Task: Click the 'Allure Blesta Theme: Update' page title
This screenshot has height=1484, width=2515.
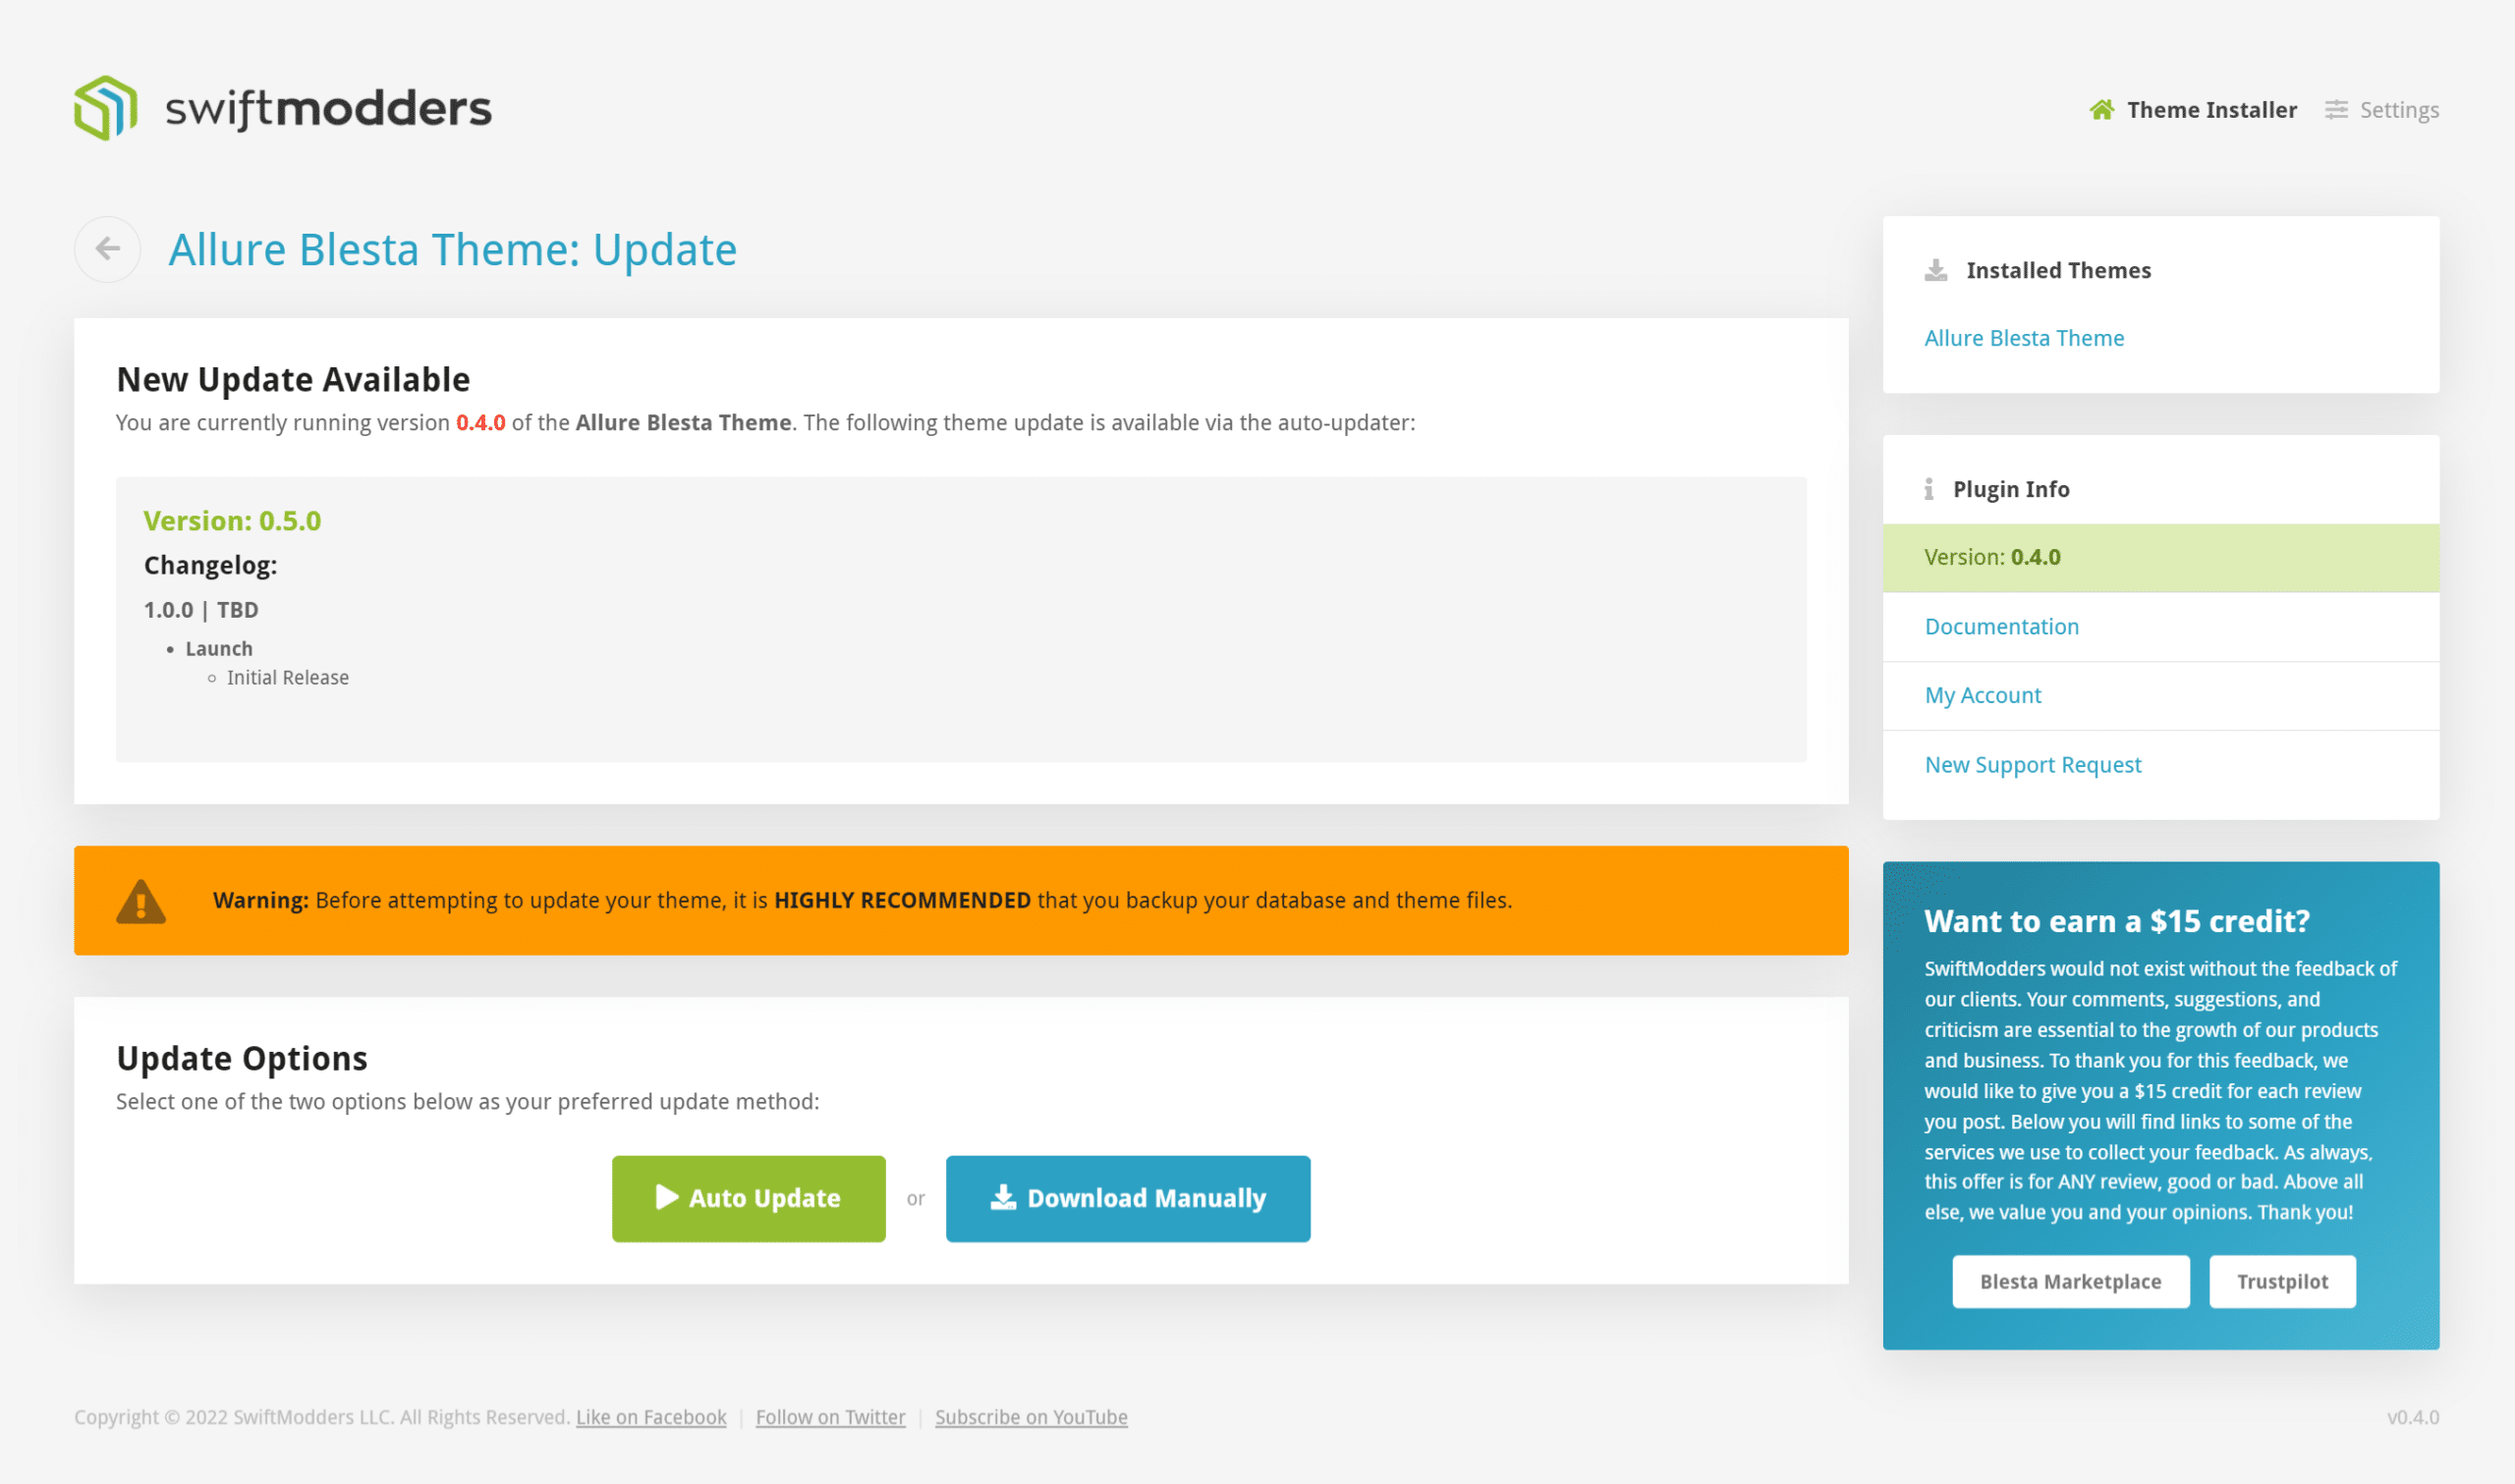Action: coord(452,250)
